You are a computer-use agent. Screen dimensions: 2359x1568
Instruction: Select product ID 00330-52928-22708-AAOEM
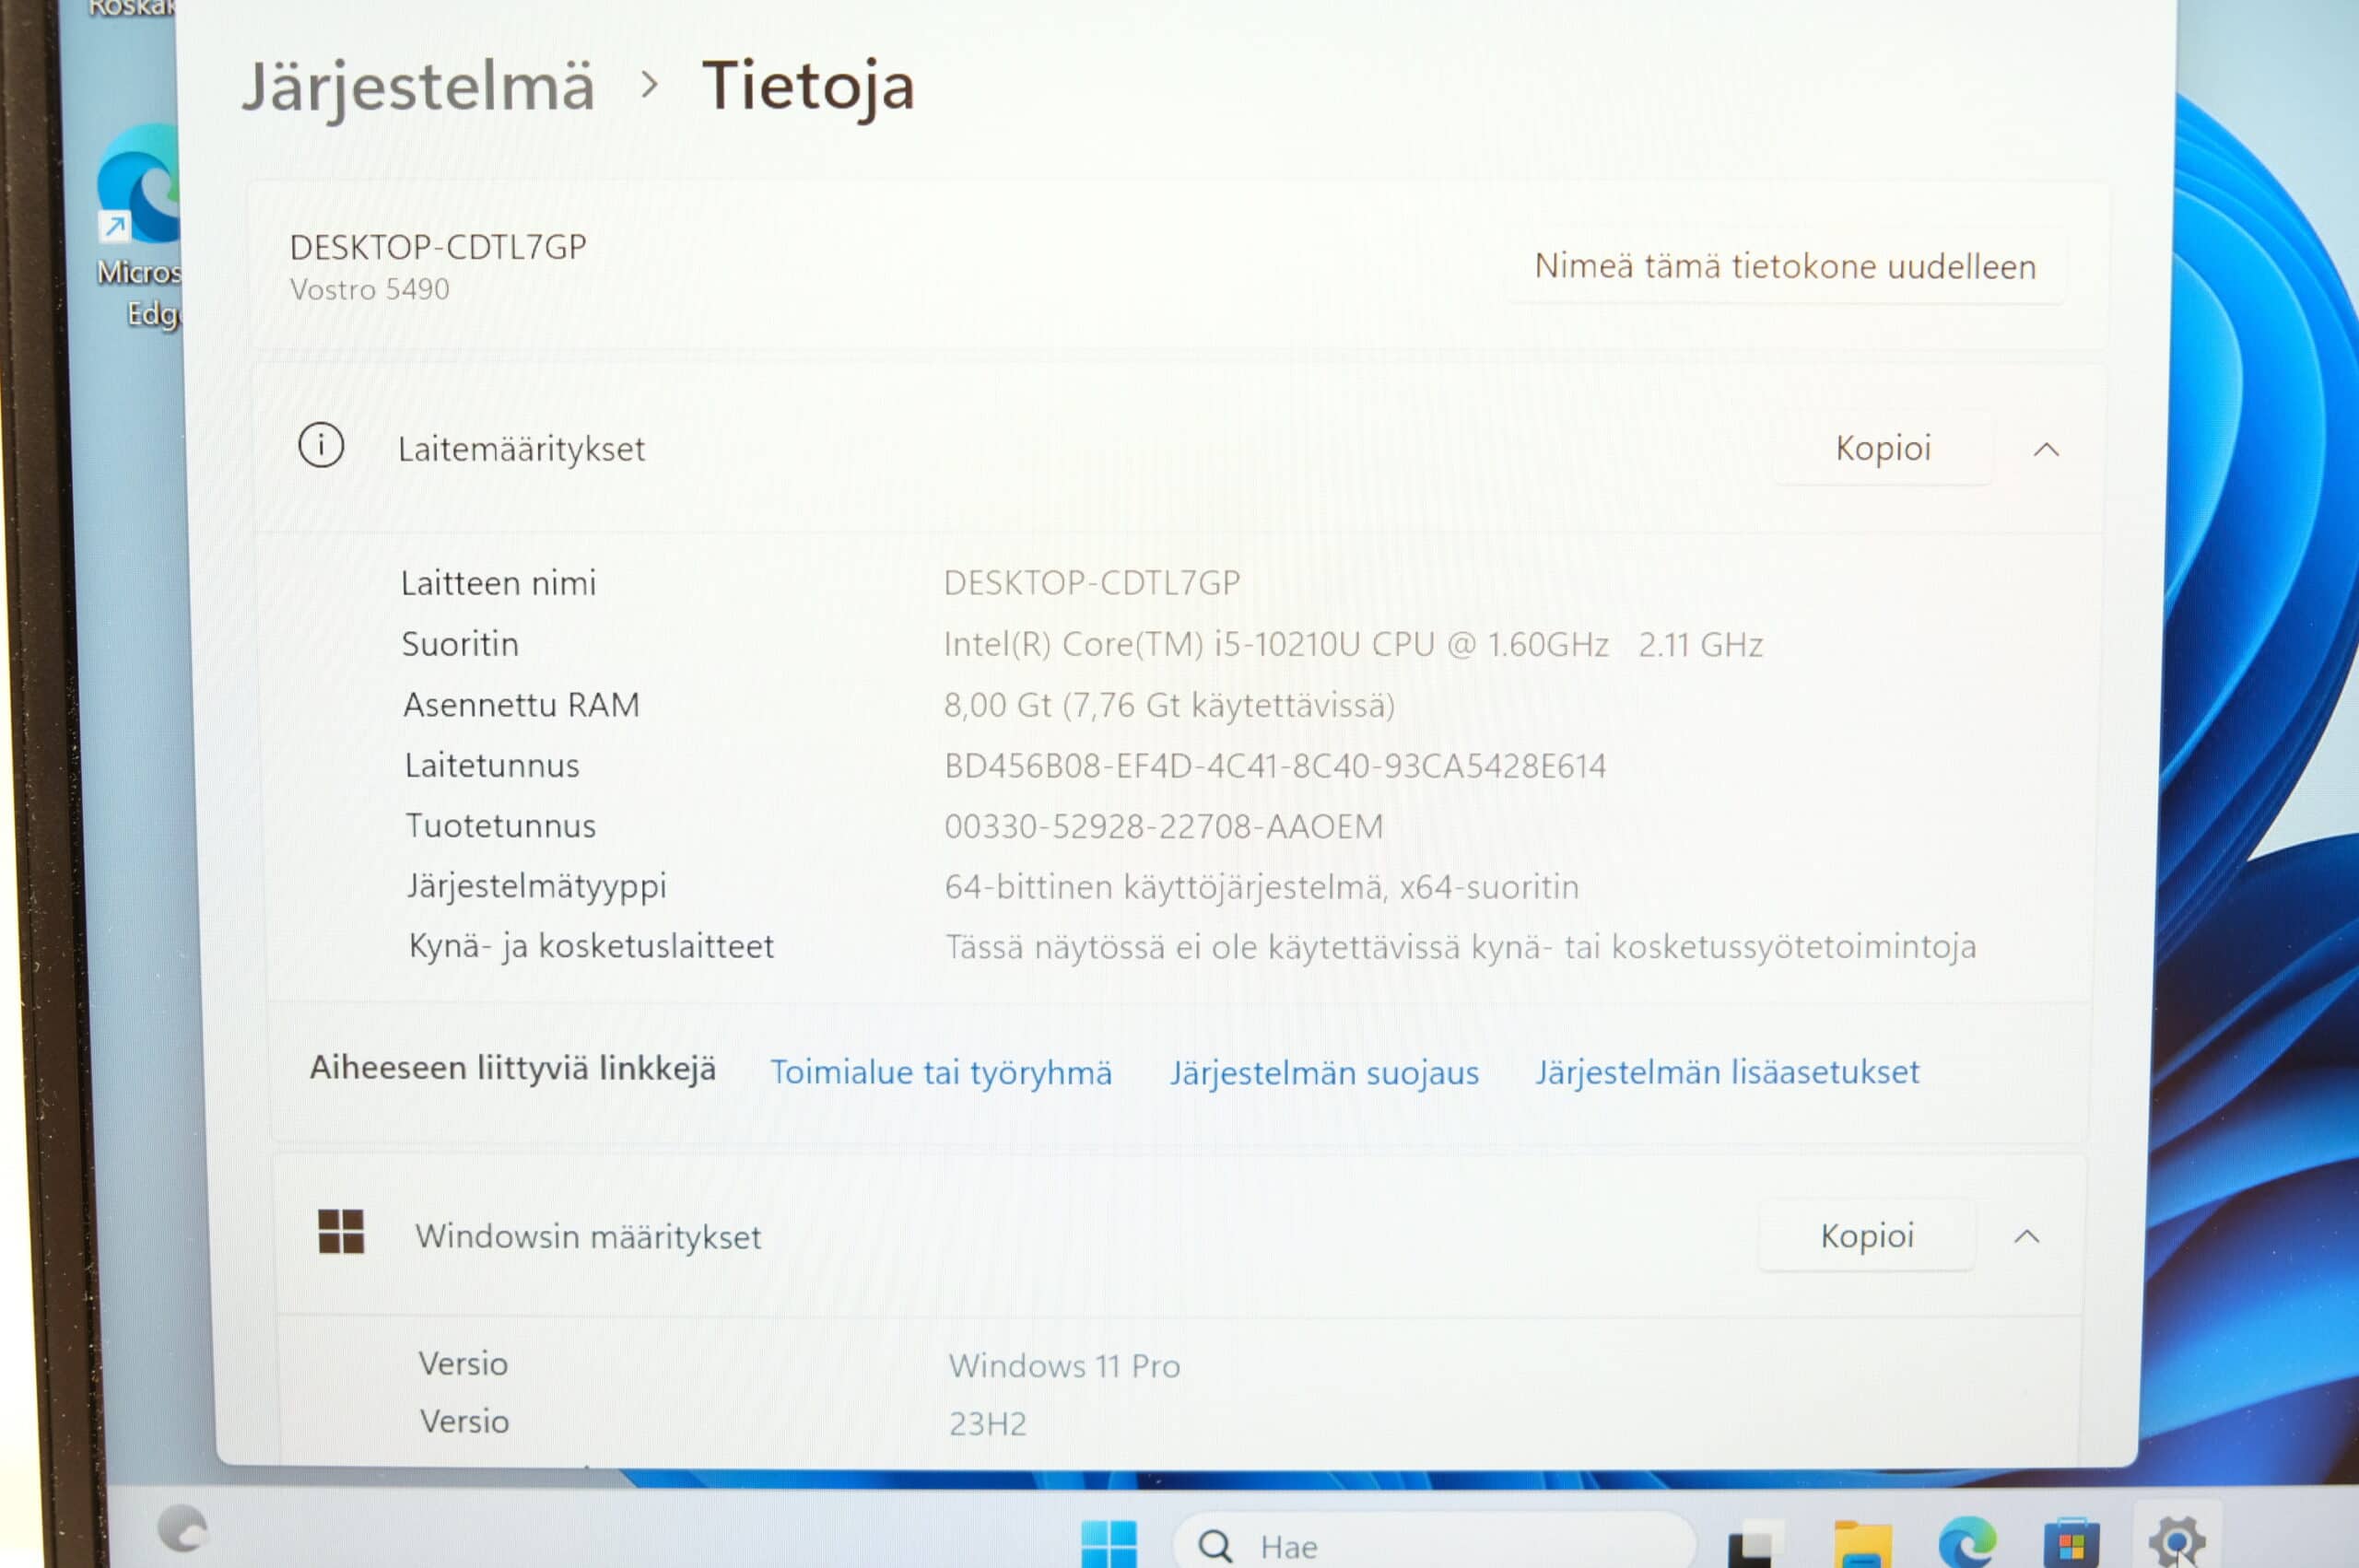tap(1164, 827)
